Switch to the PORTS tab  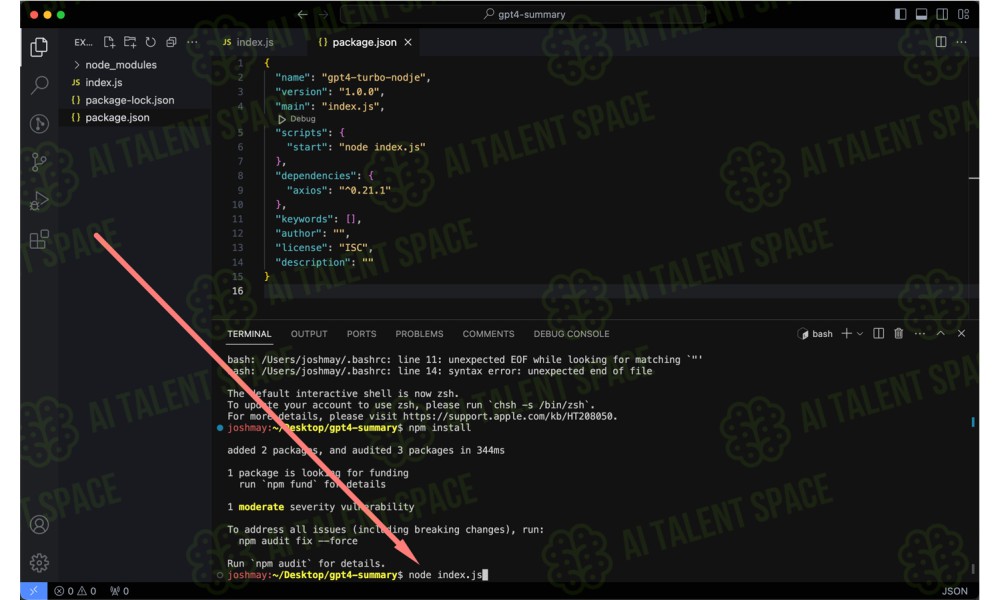pos(362,334)
